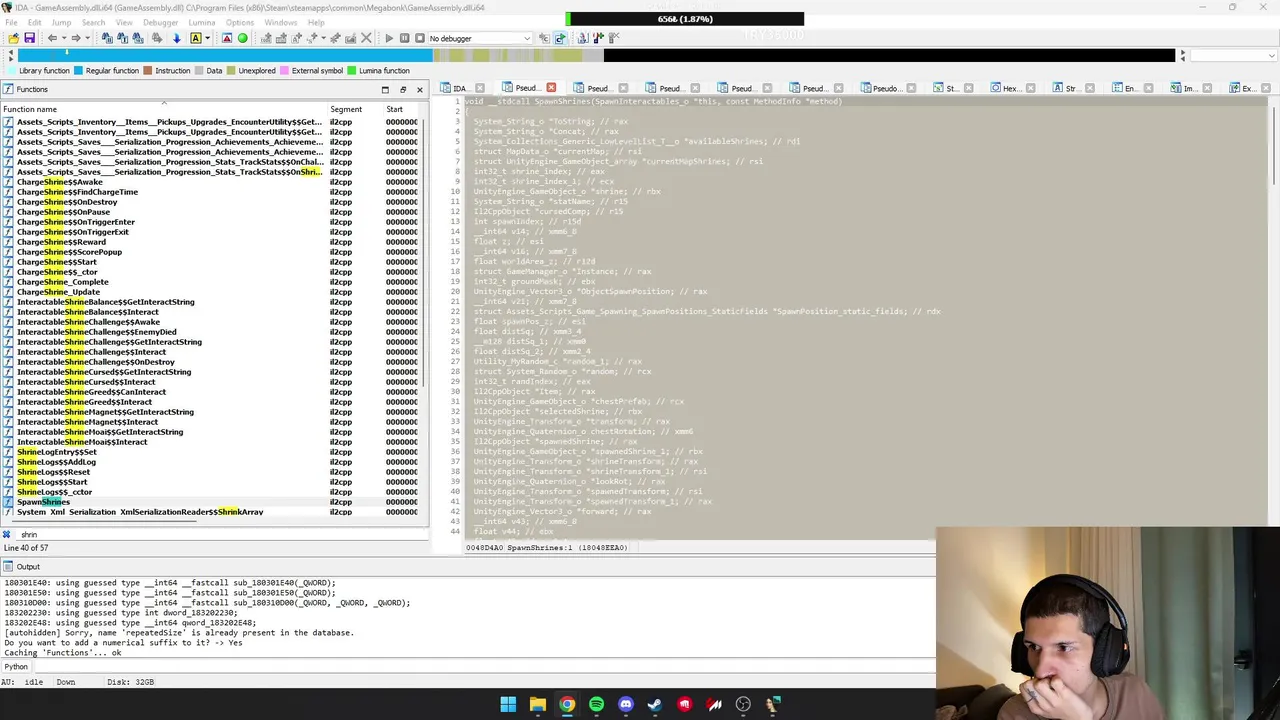Jump forward with the right arrow icon
This screenshot has width=1280, height=720.
click(x=76, y=38)
